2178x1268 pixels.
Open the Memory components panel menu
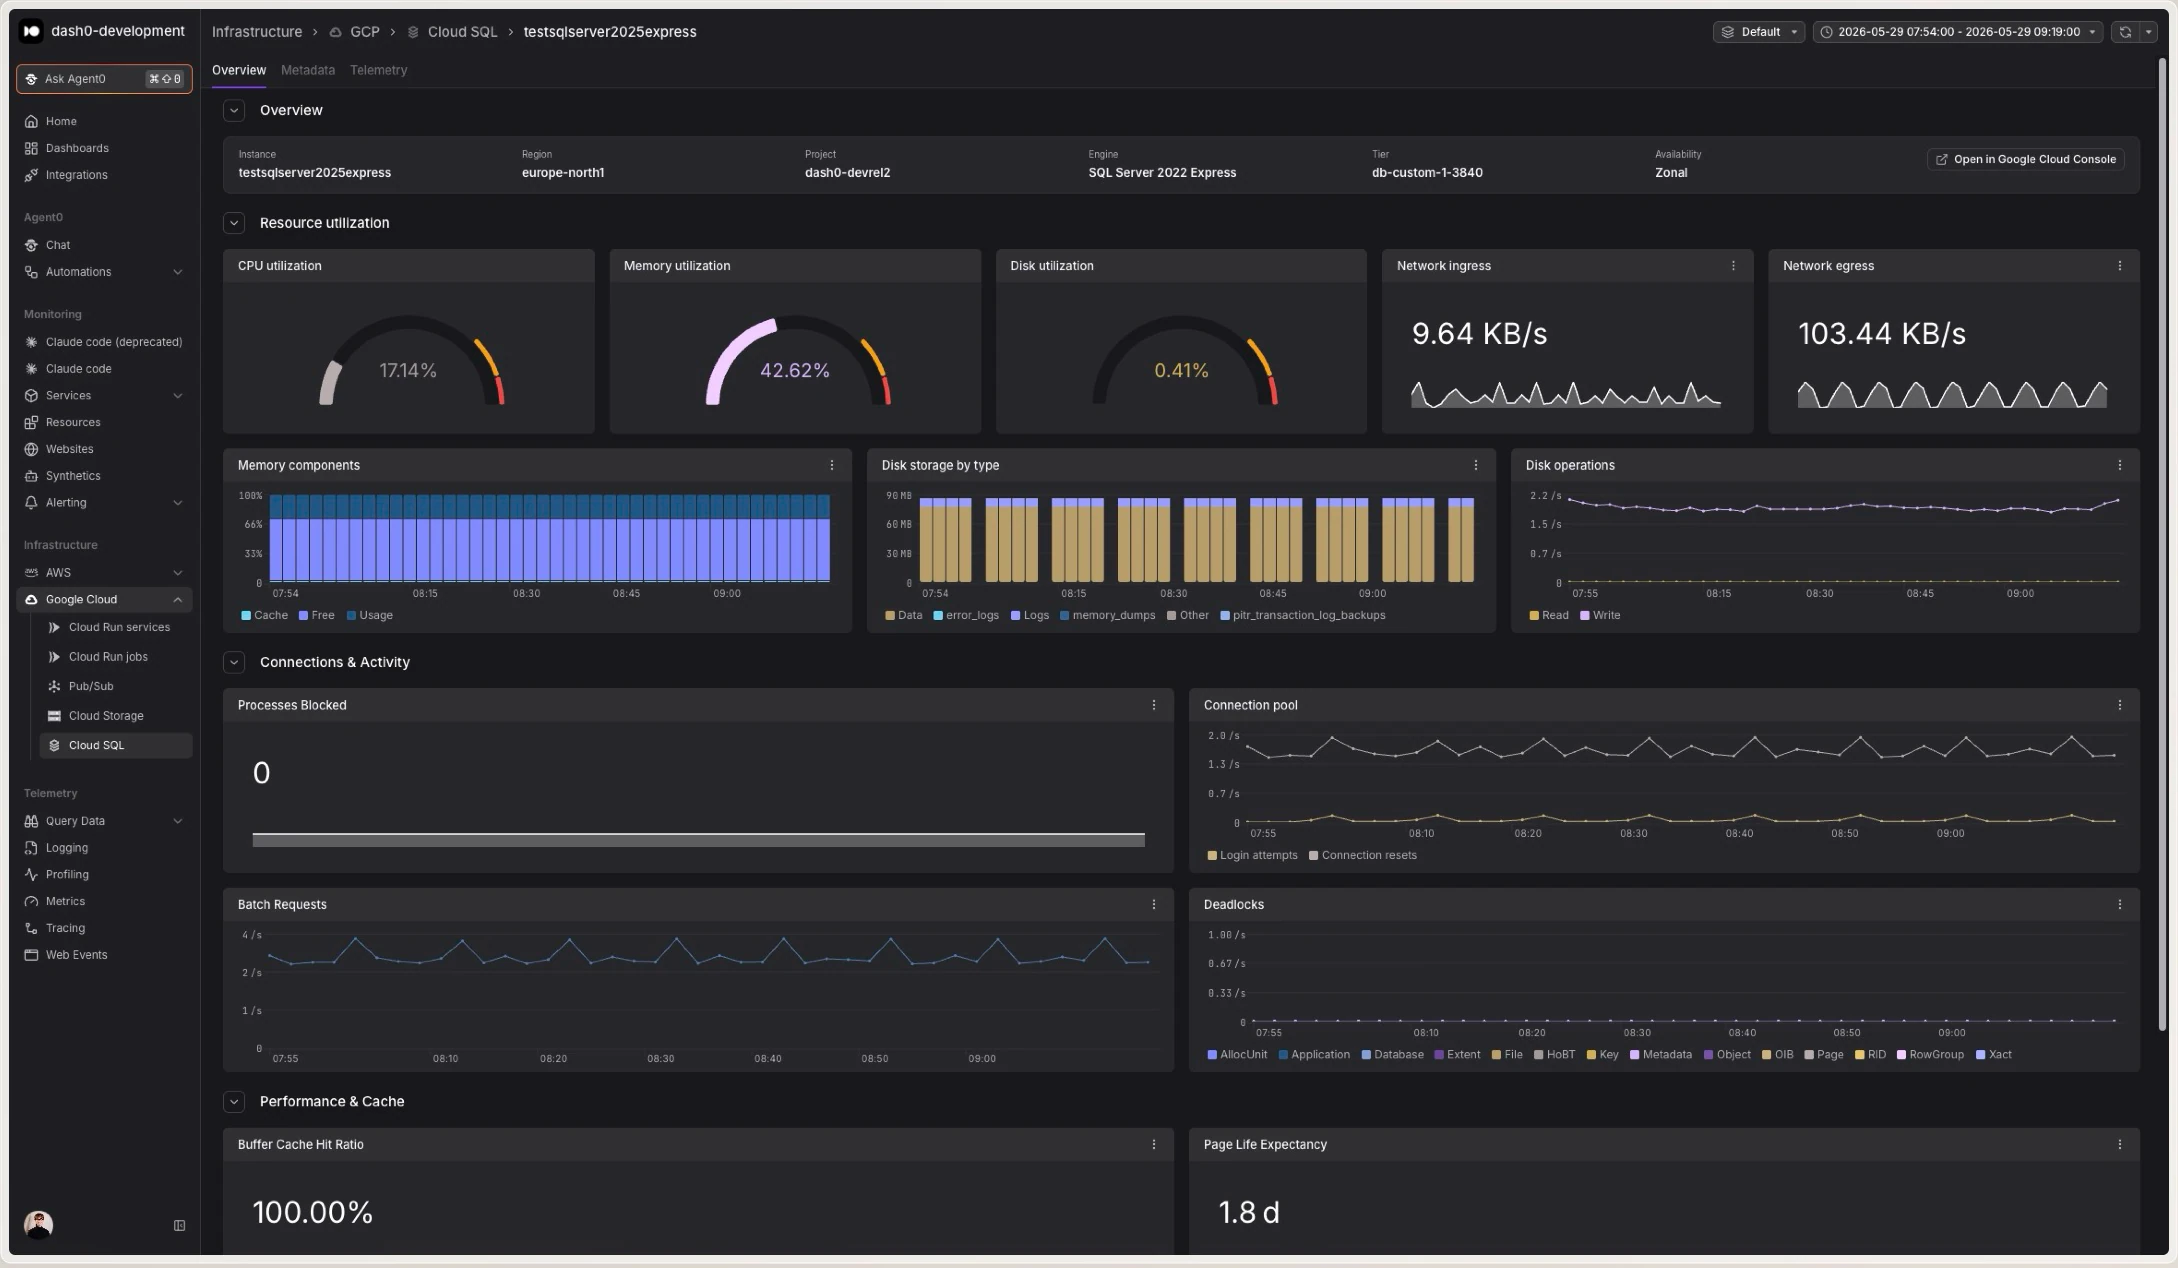(831, 465)
